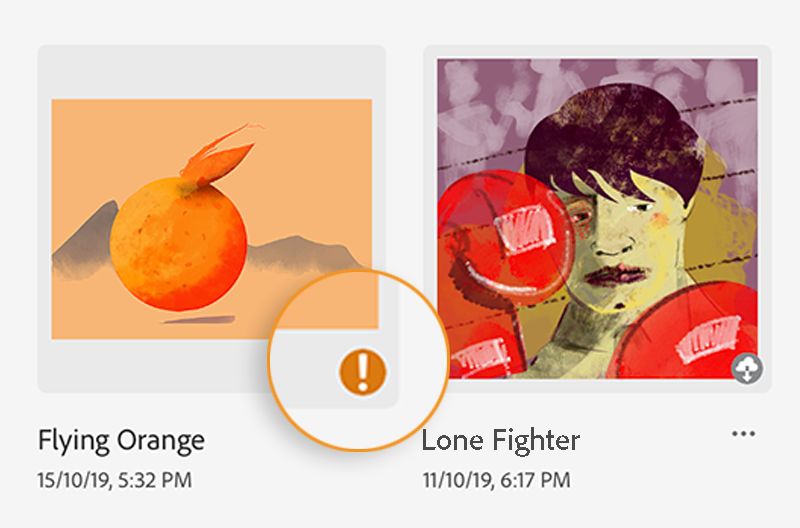The width and height of the screenshot is (800, 528).
Task: Open the three-dot menu beside Lone Fighter
Action: pyautogui.click(x=743, y=434)
